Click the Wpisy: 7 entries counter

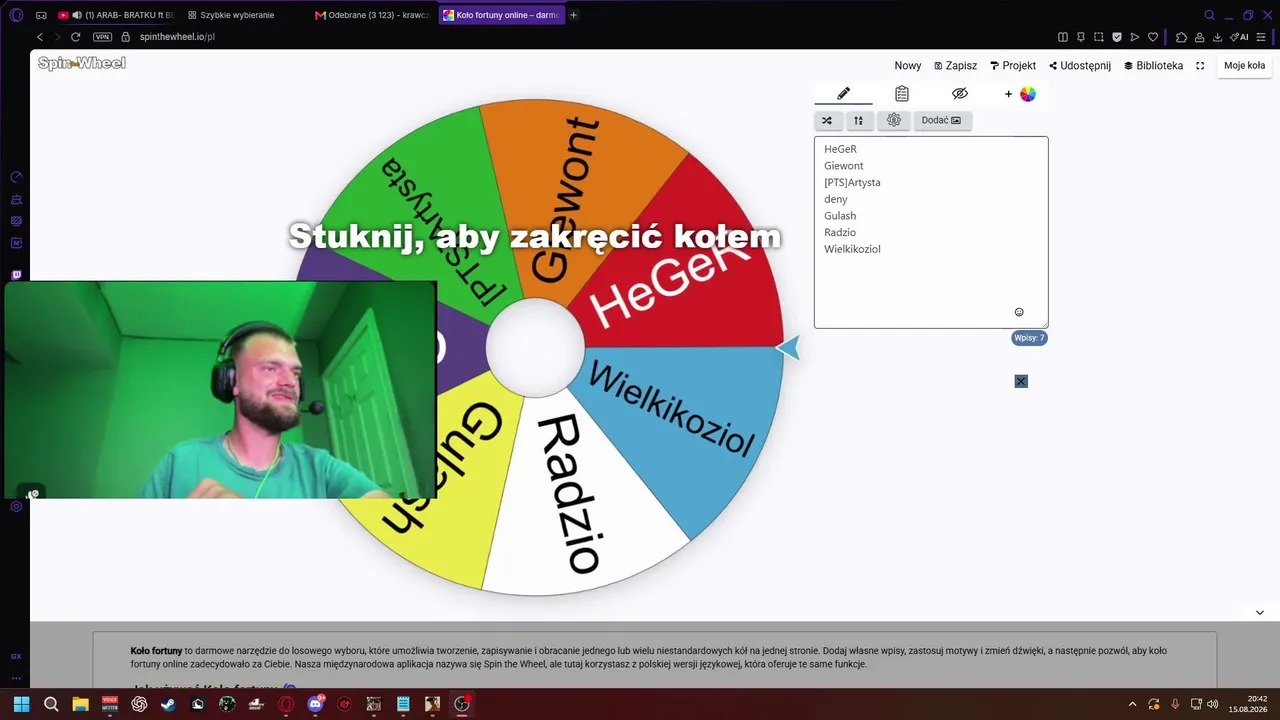pos(1029,338)
